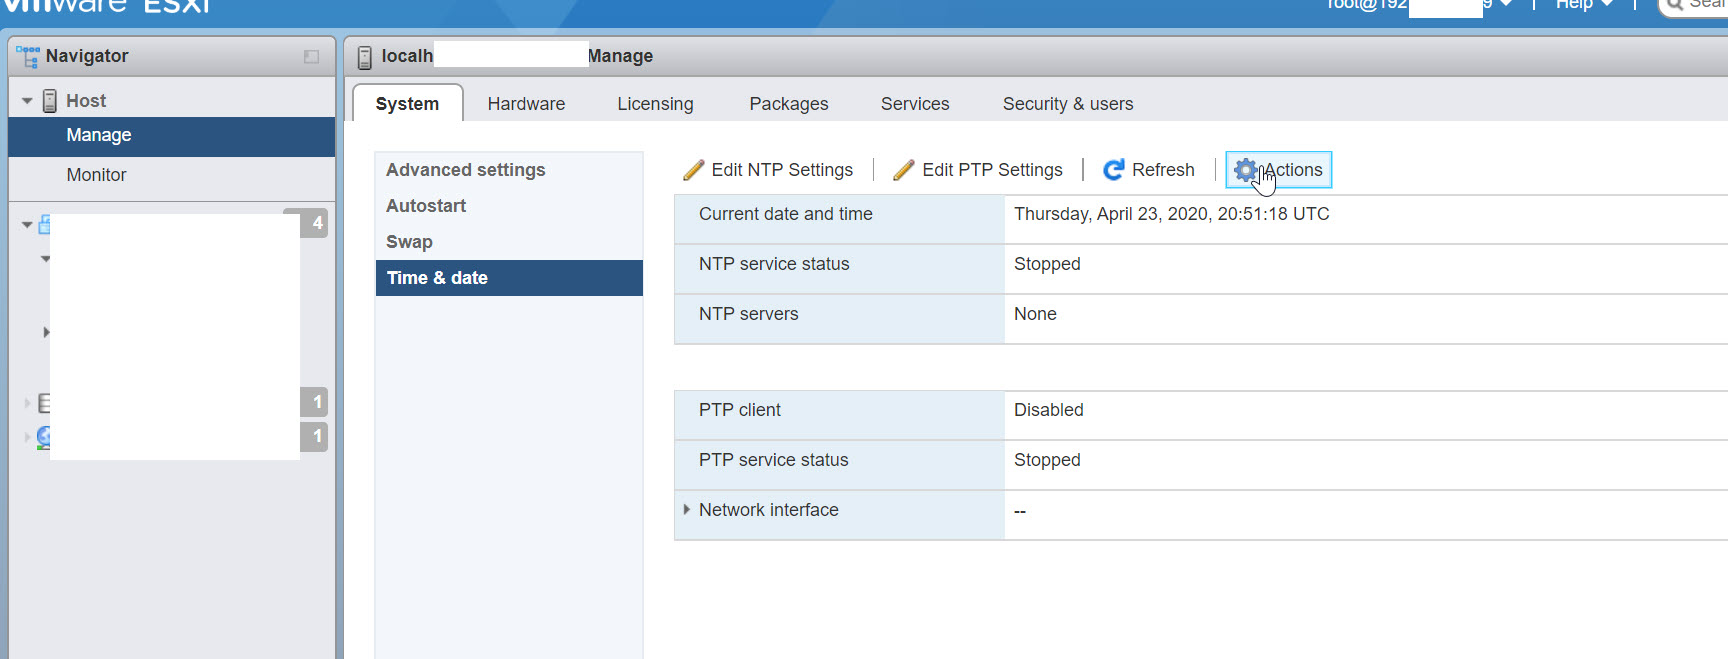
Task: Click the Edit PTP Settings pencil icon
Action: (x=904, y=170)
